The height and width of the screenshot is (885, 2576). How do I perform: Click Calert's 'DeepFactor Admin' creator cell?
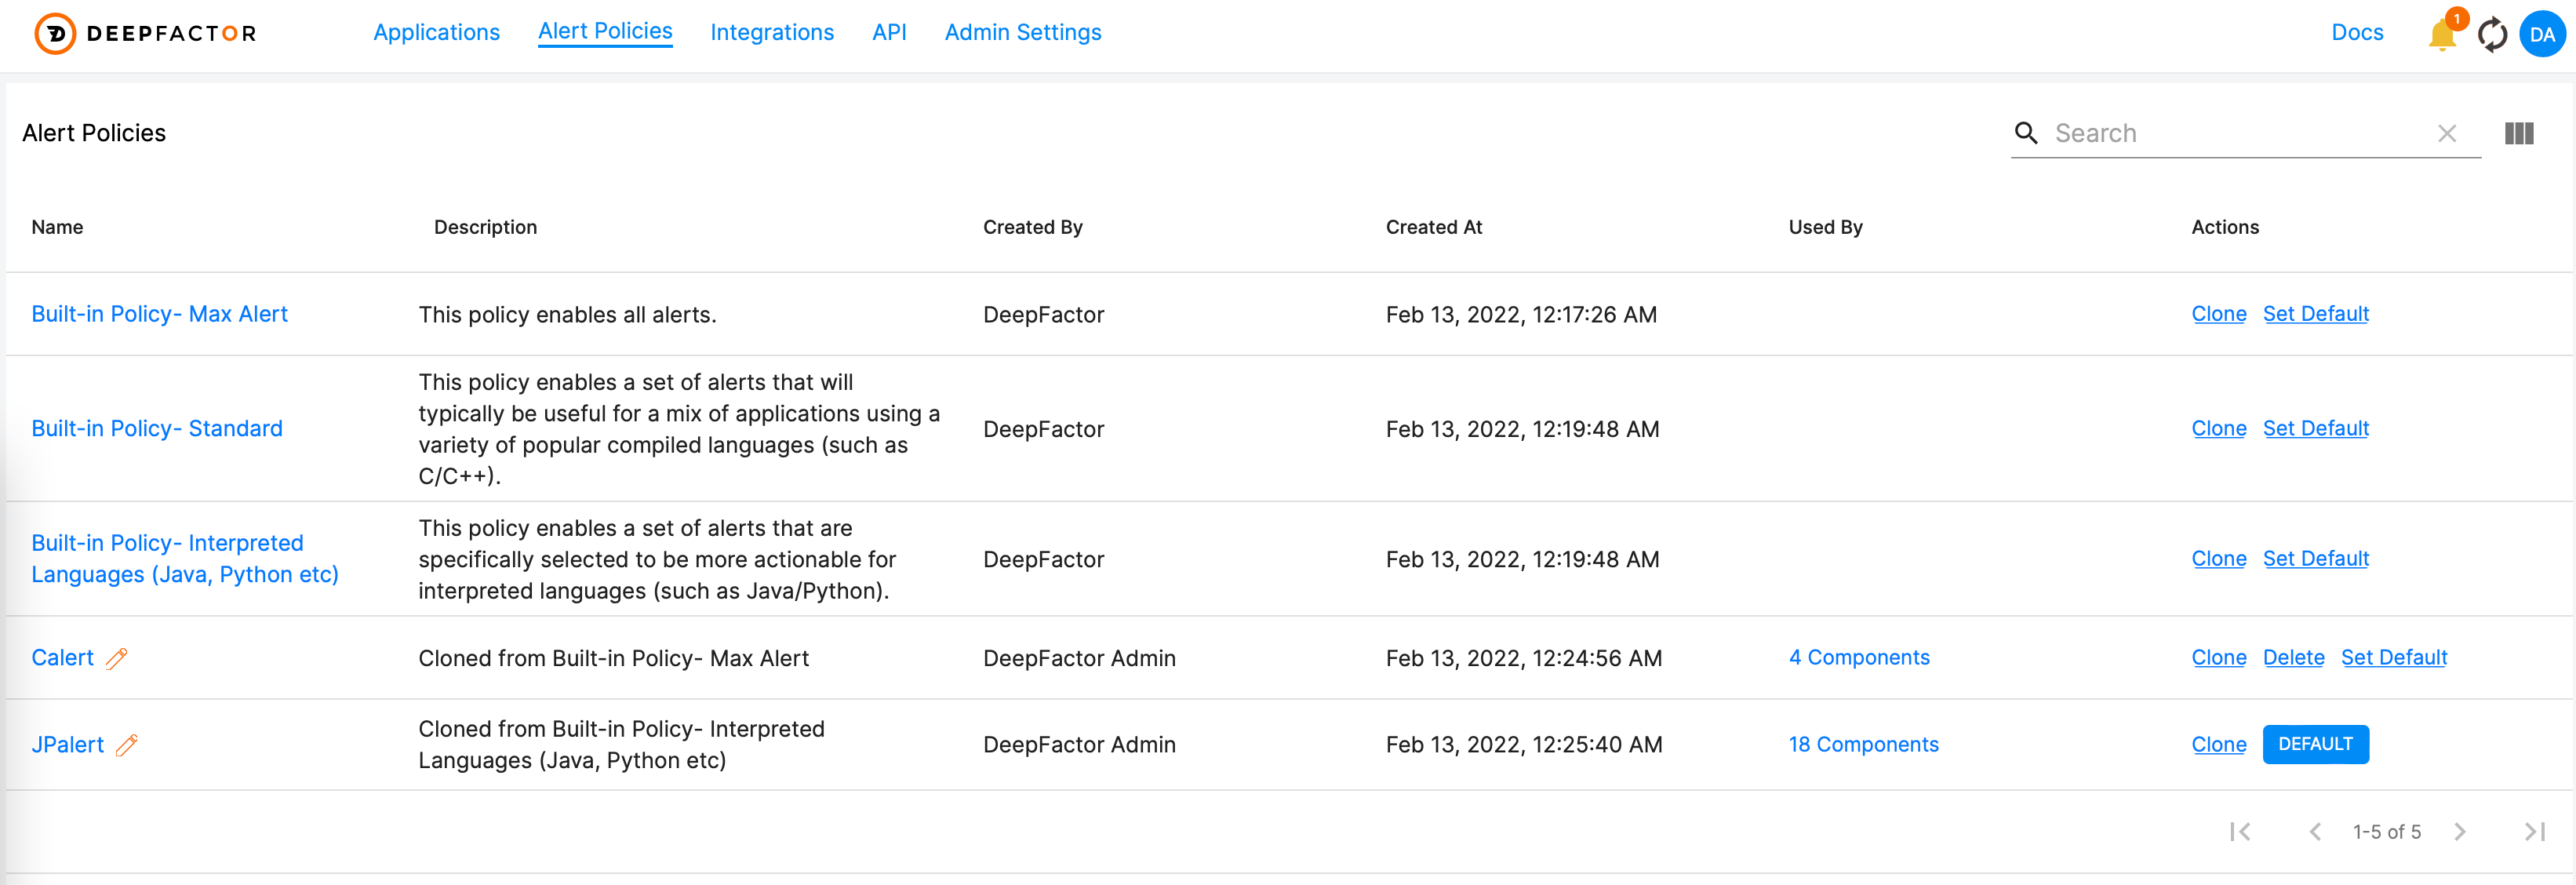coord(1079,659)
